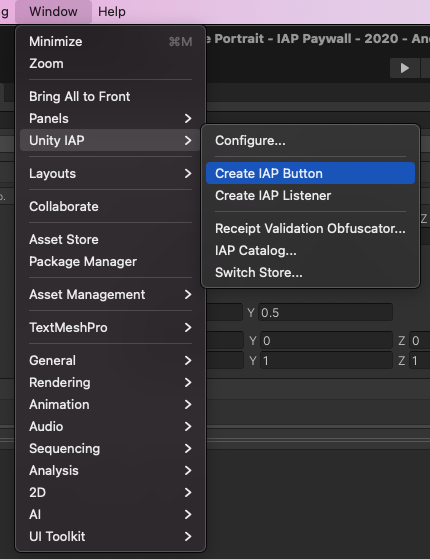Open the IAP Catalog... entry
This screenshot has width=430, height=559.
[x=310, y=251]
